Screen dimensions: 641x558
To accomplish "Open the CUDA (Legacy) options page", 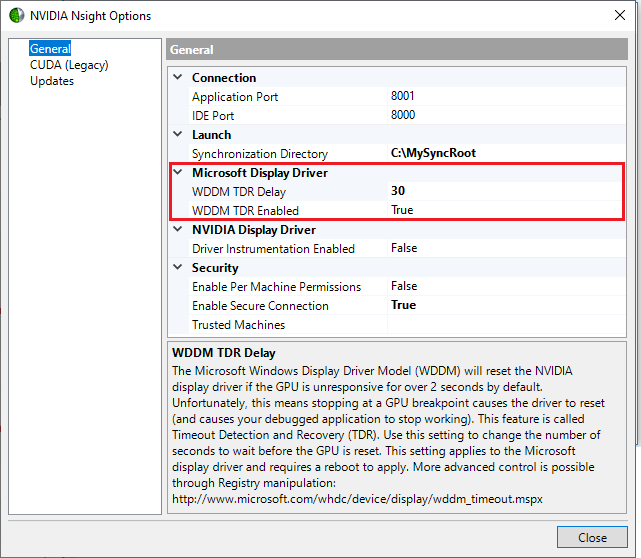I will [x=69, y=65].
